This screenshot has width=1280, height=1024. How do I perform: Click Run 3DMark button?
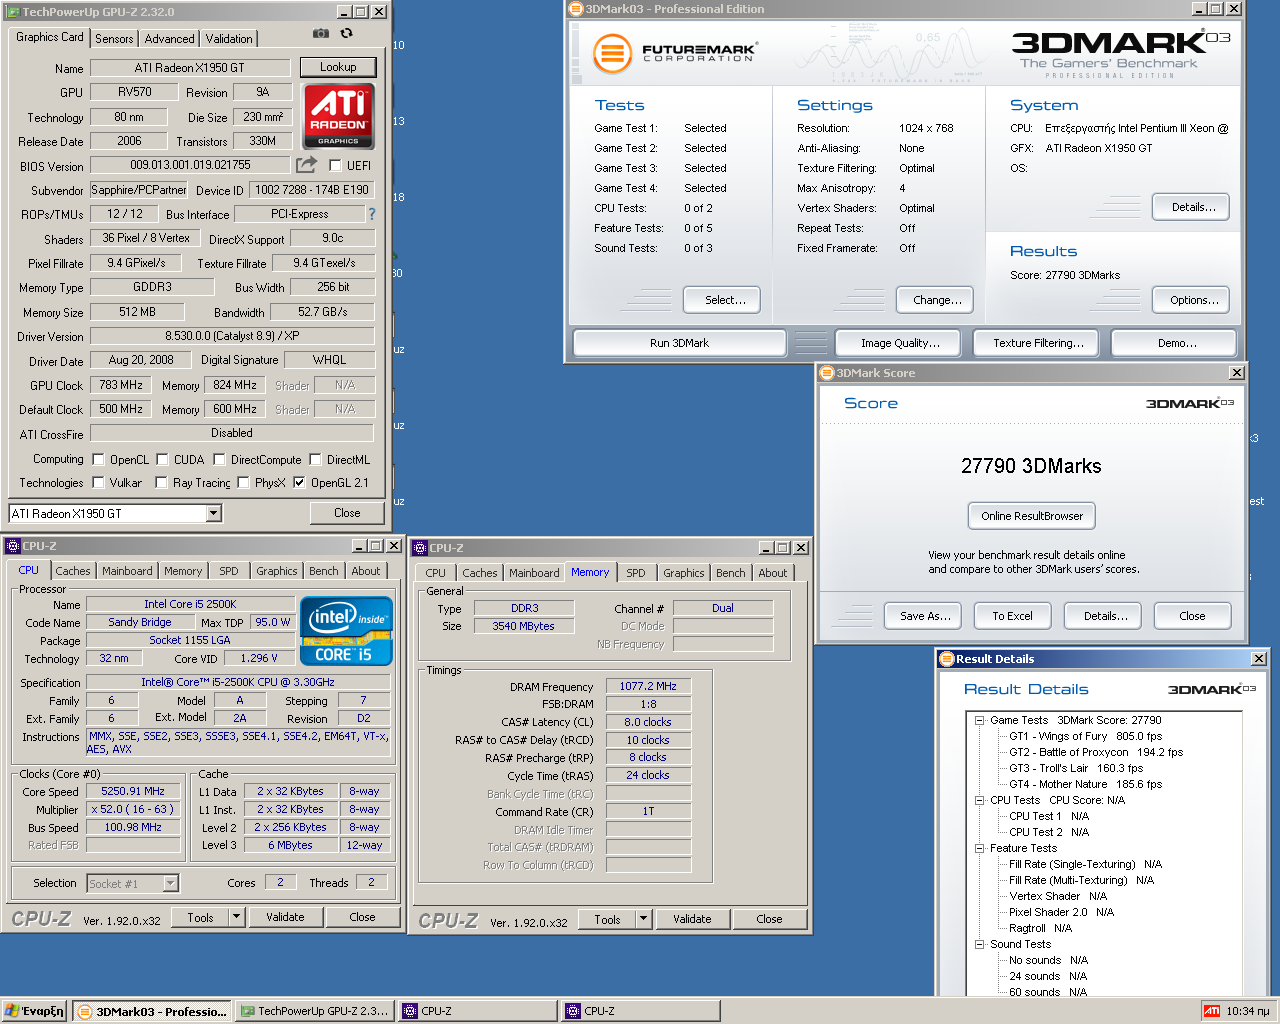click(x=679, y=343)
